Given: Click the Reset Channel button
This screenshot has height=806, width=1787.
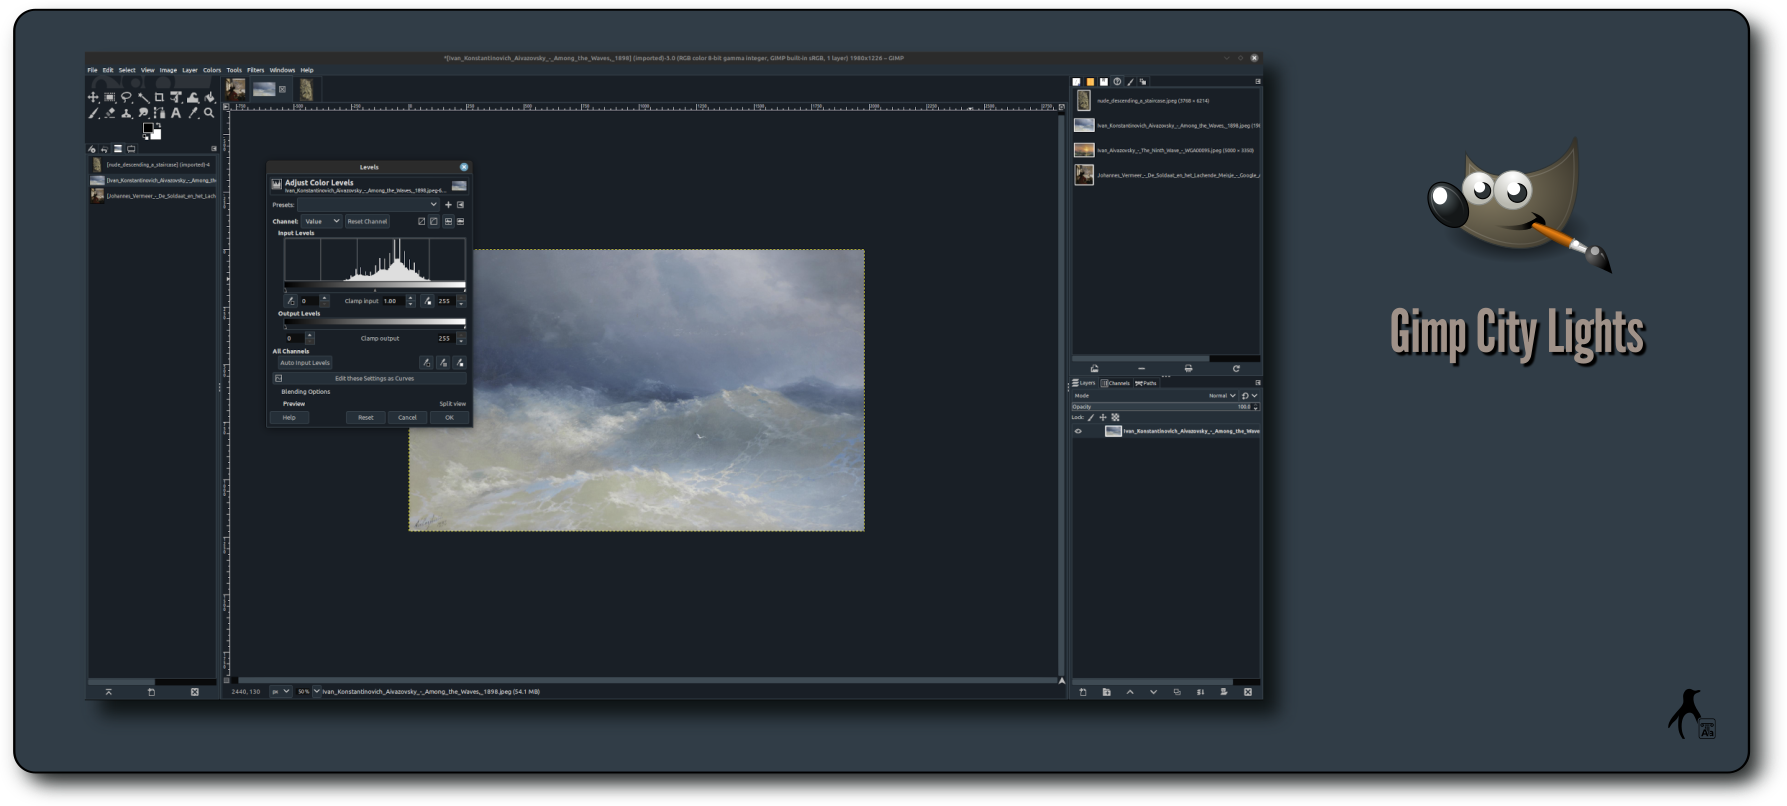Looking at the screenshot, I should tap(367, 221).
